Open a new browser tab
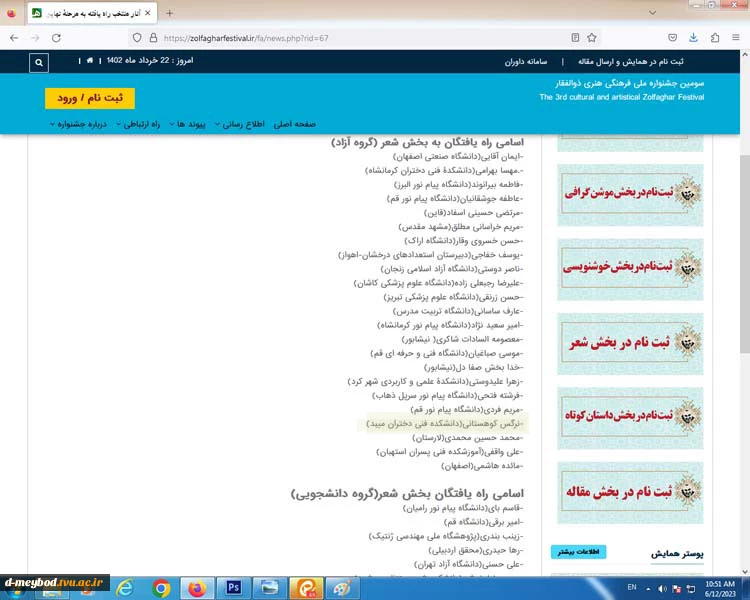 pos(169,13)
